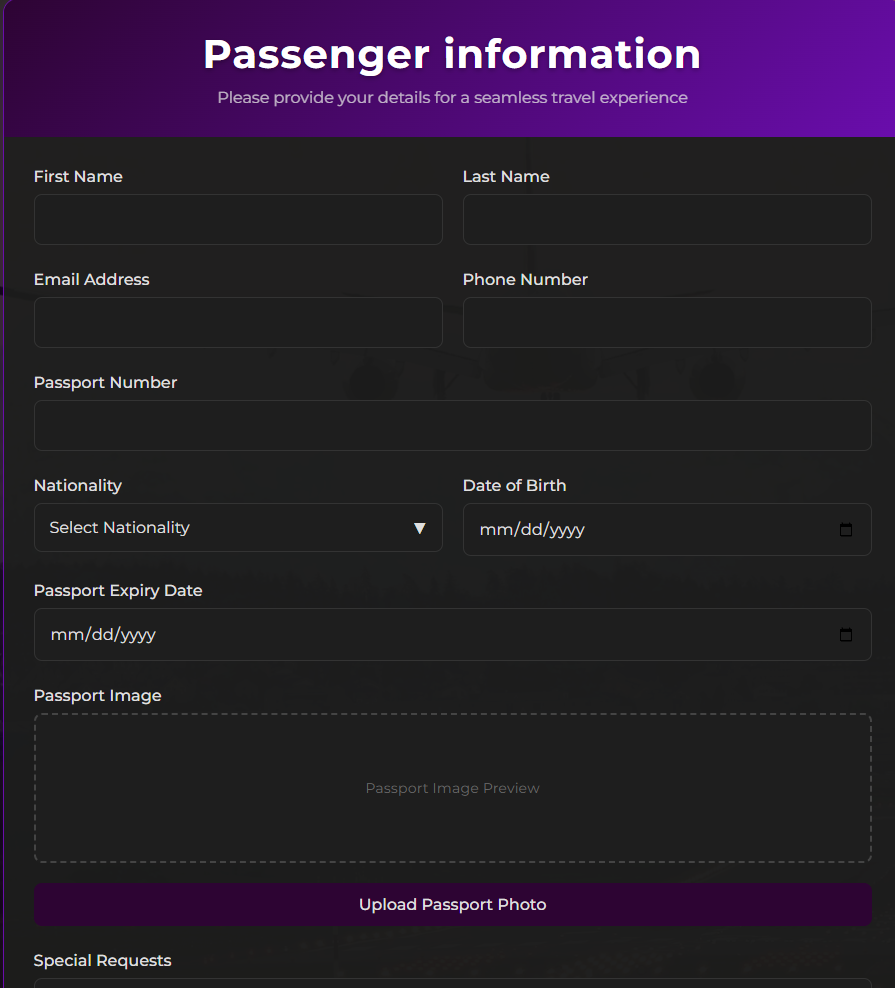Screen dimensions: 895x988
Task: Focus the Passport Number input box
Action: pos(452,426)
